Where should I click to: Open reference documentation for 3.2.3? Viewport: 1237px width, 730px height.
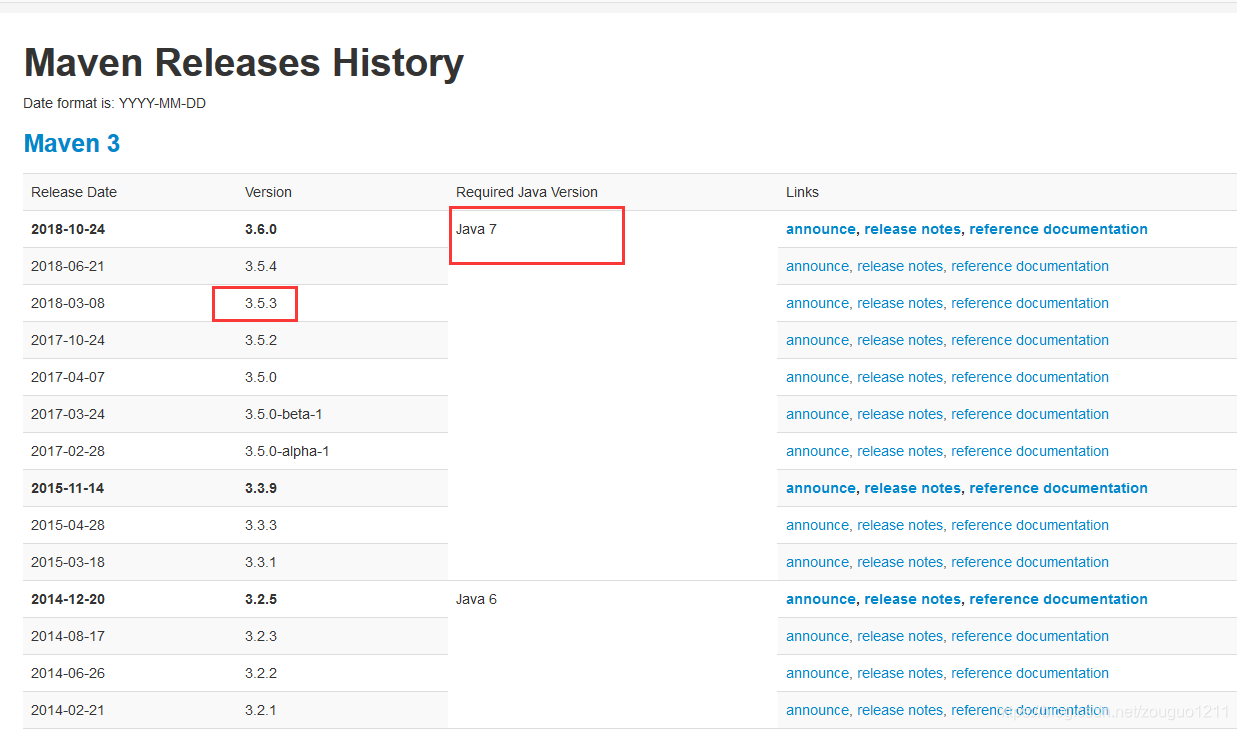coord(1030,636)
